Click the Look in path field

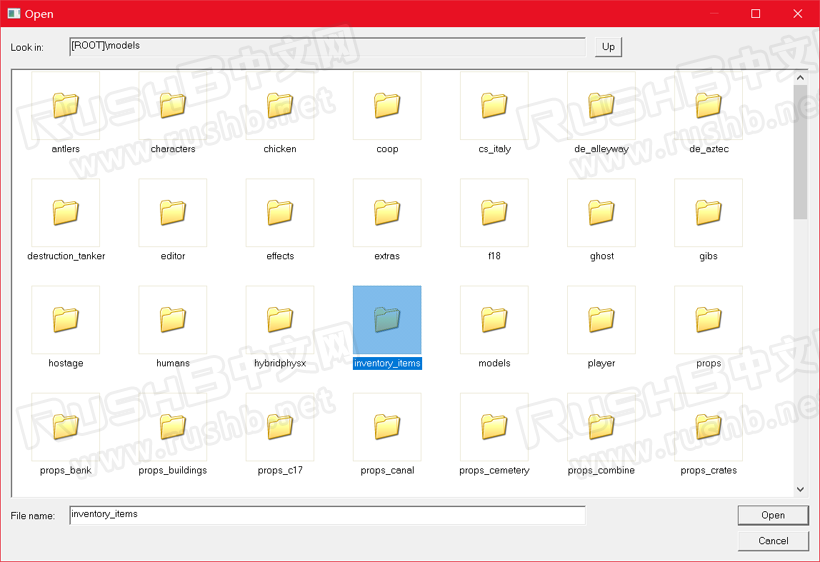point(327,46)
